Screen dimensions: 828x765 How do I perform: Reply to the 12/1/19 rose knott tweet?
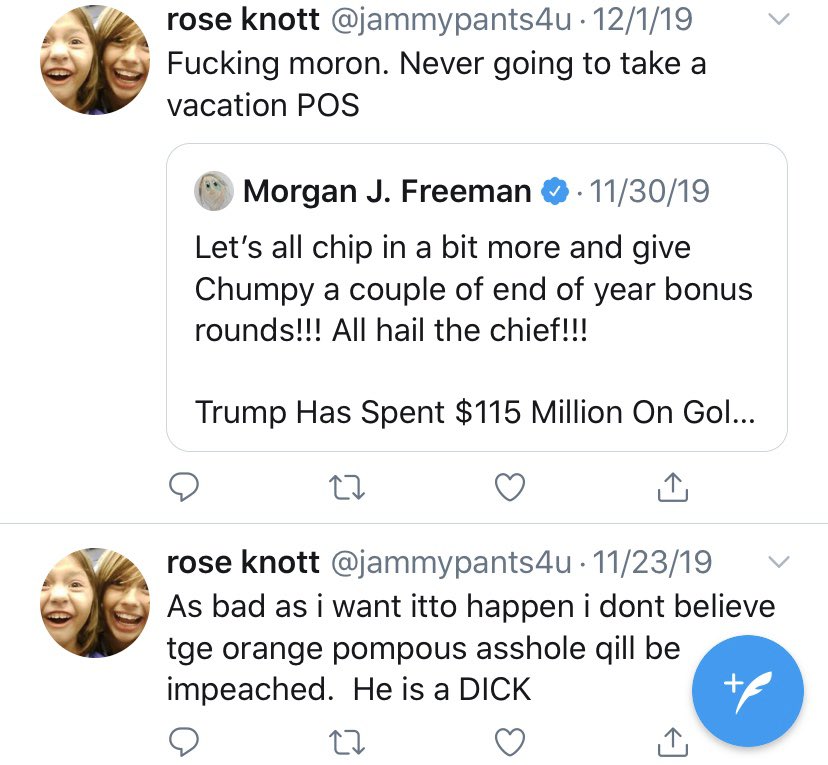point(183,487)
